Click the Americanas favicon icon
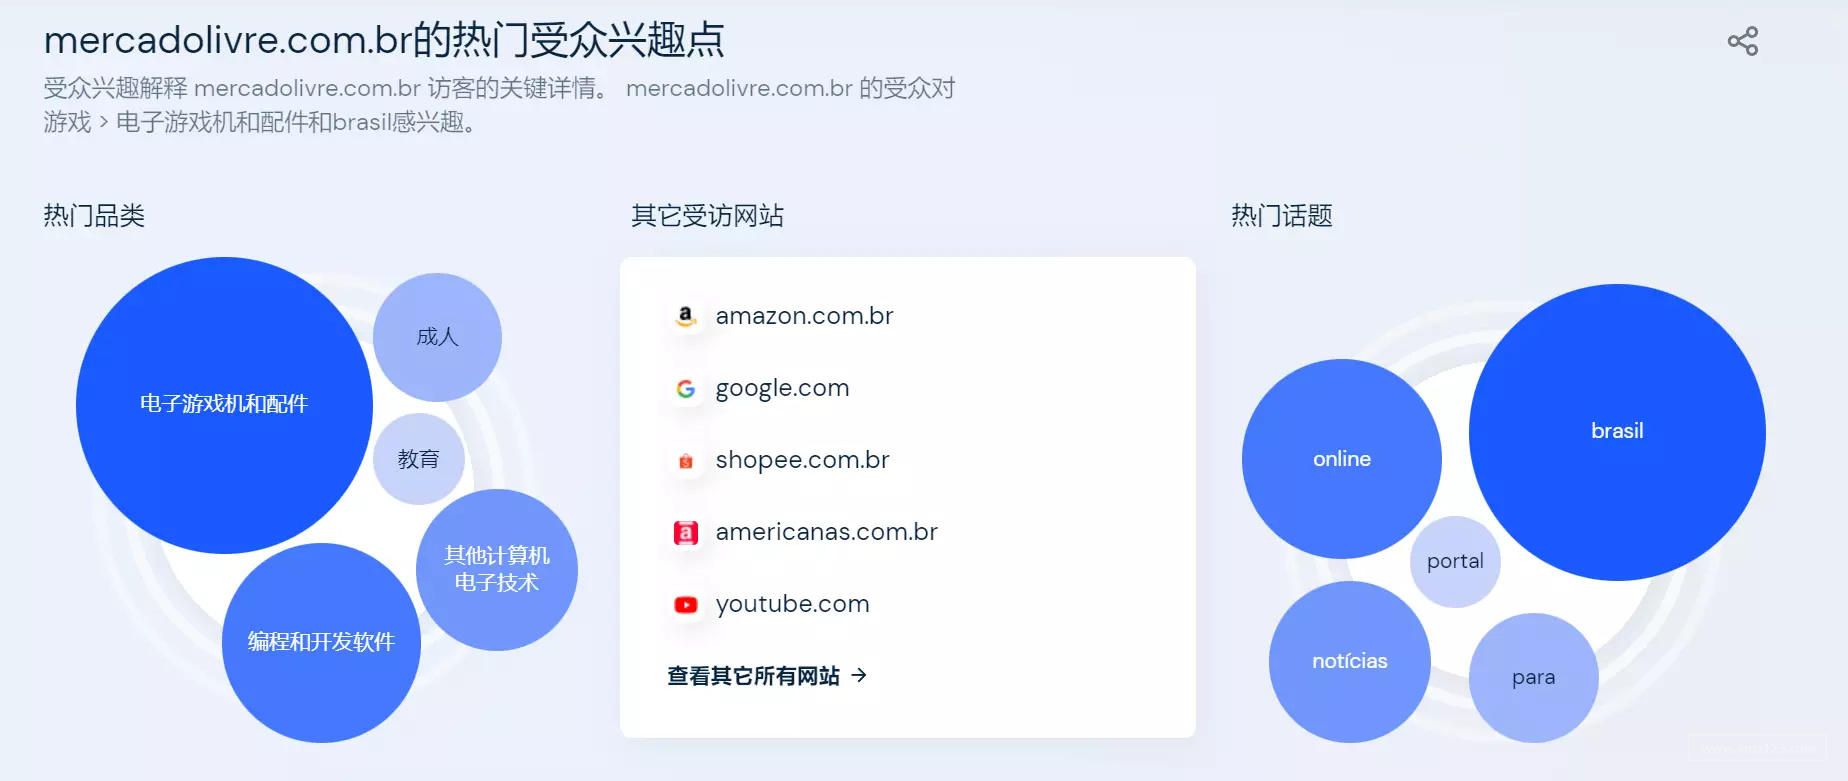This screenshot has height=781, width=1848. [x=686, y=533]
